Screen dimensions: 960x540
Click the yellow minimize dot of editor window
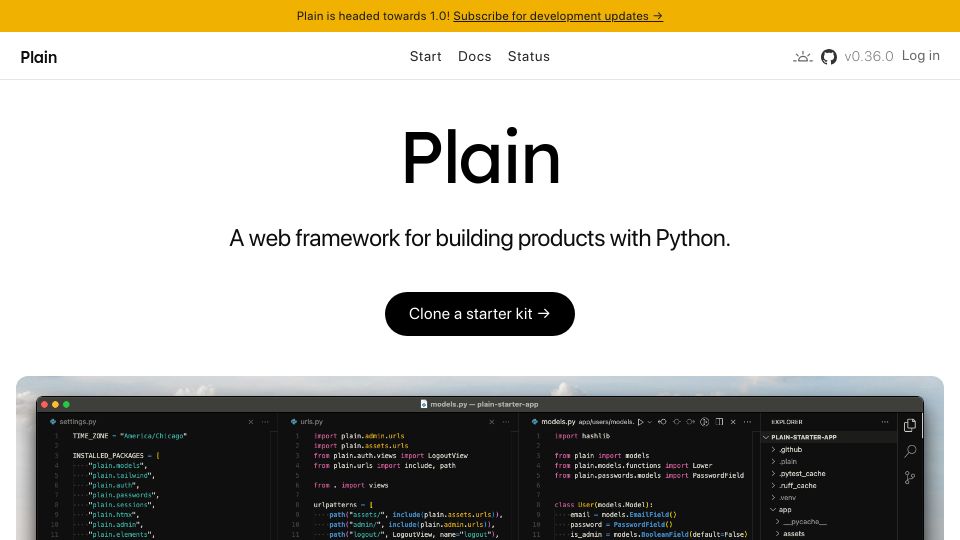coord(56,405)
